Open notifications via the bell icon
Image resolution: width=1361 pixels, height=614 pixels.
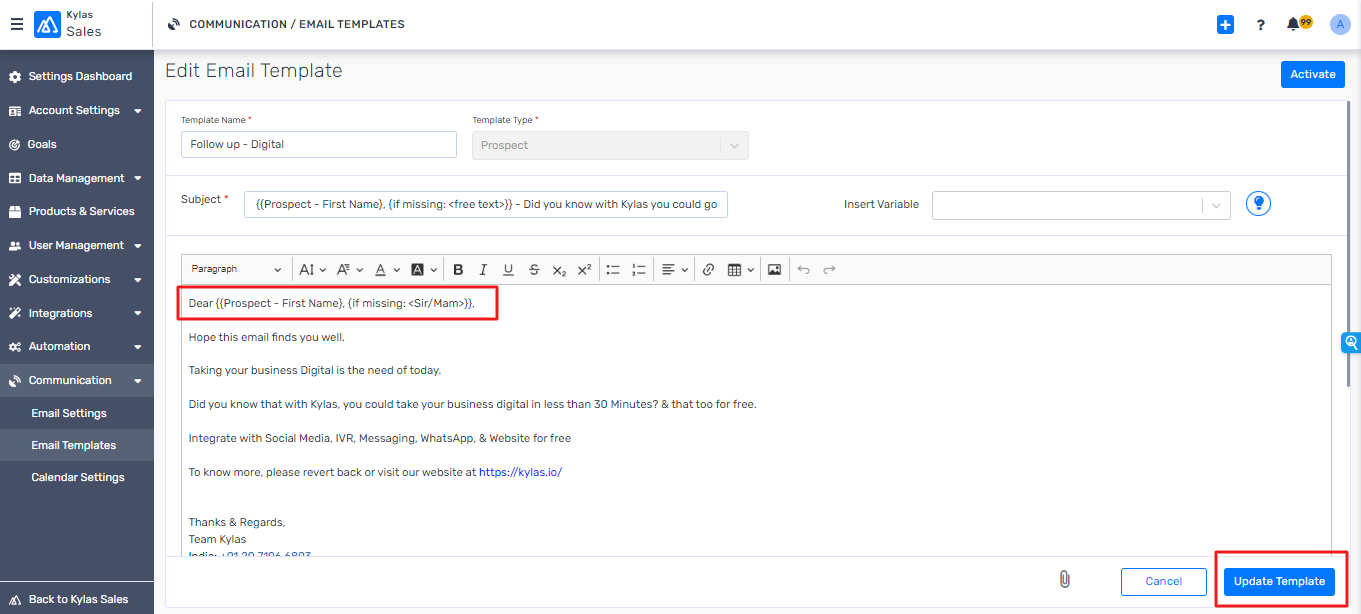coord(1291,24)
